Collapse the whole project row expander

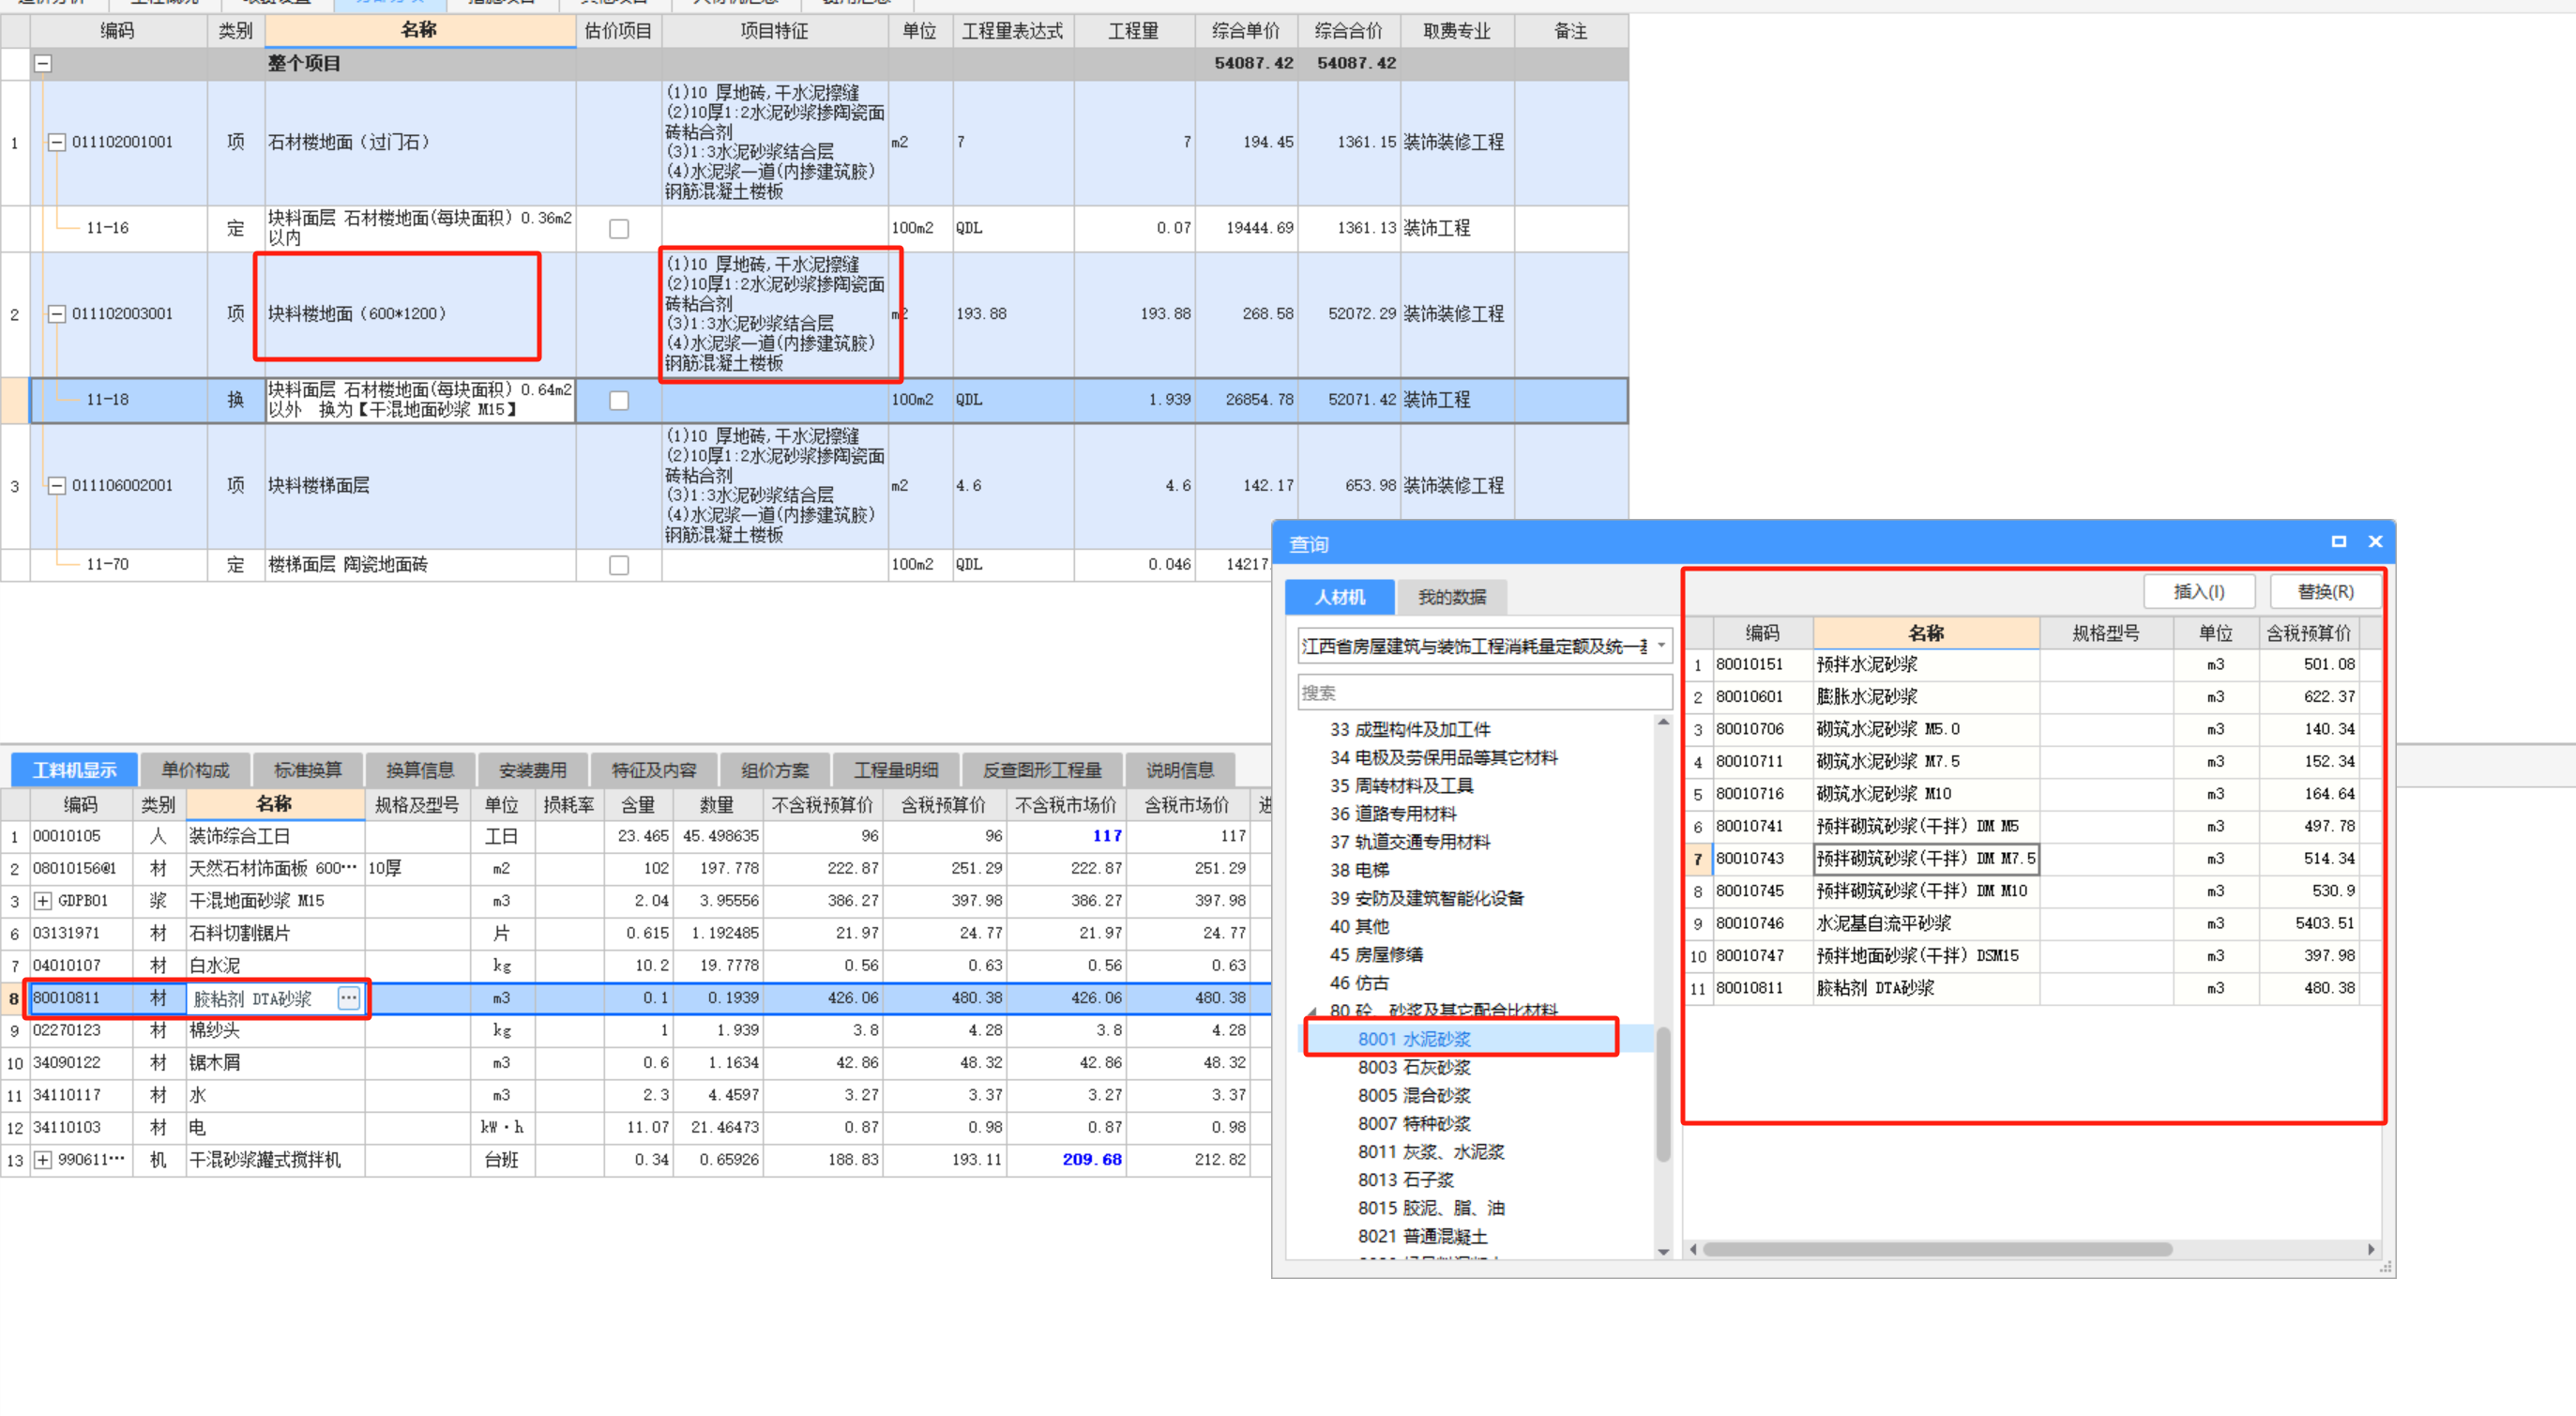[x=43, y=64]
